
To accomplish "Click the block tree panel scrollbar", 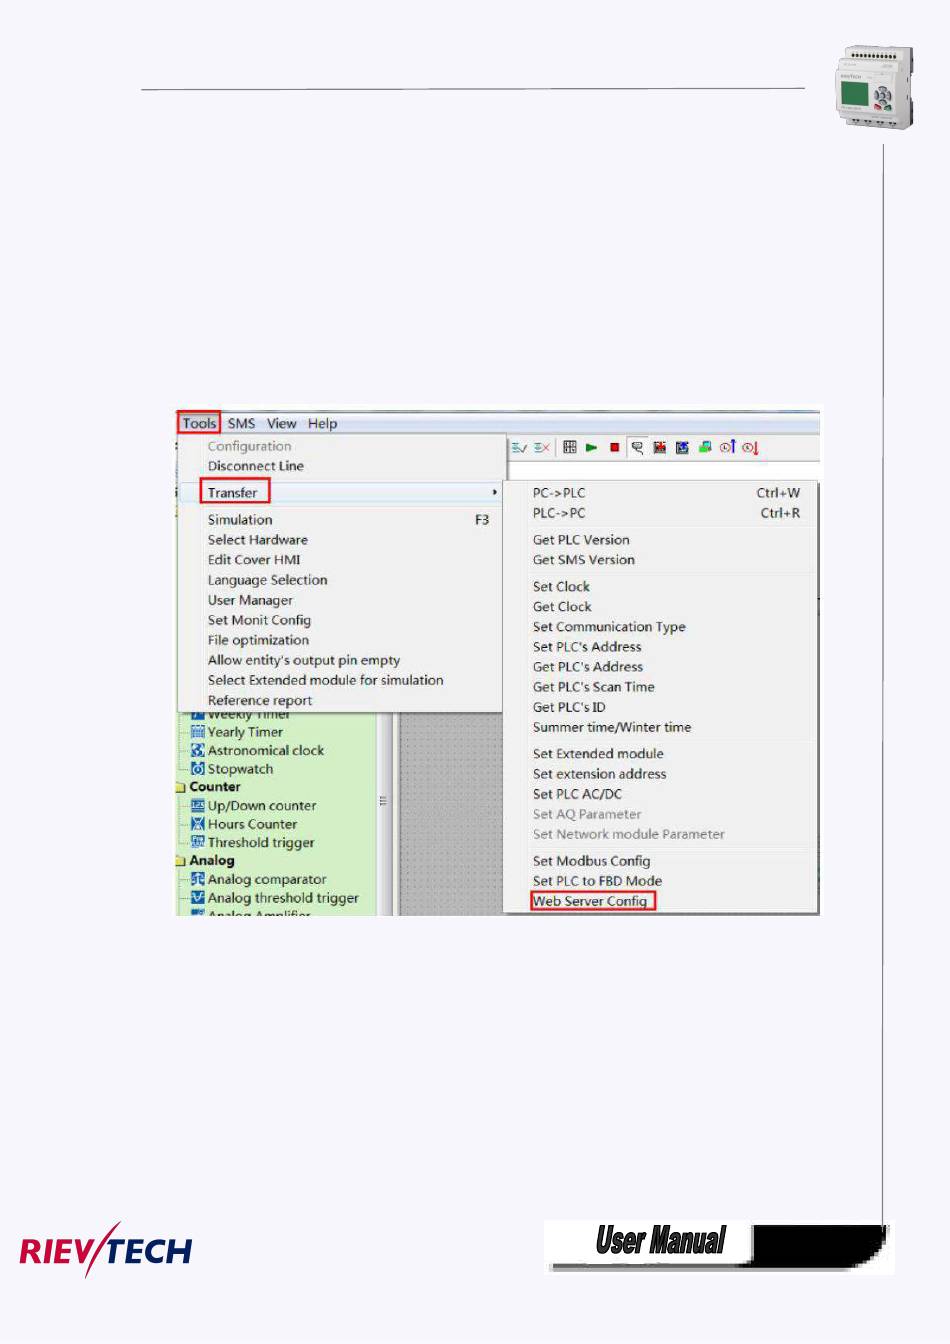I will click(383, 813).
